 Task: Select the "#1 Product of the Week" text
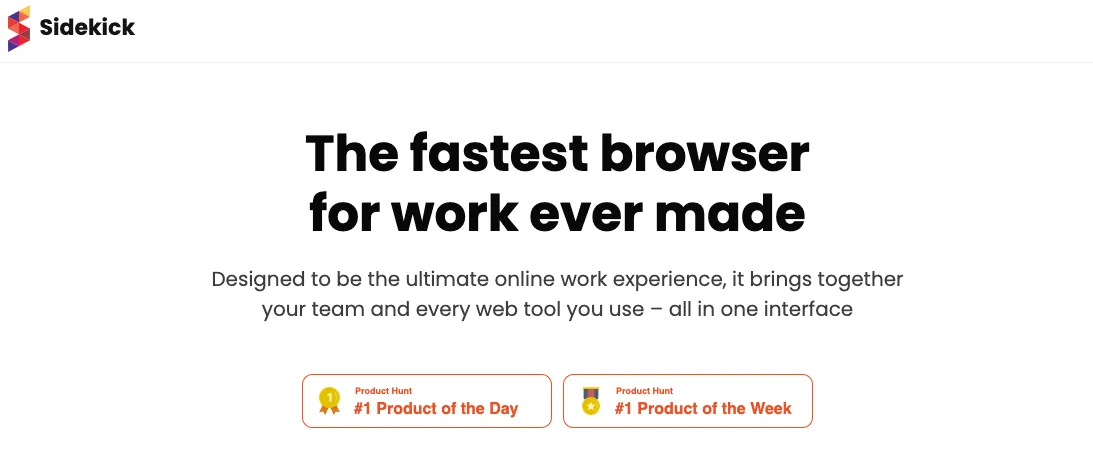click(x=703, y=408)
